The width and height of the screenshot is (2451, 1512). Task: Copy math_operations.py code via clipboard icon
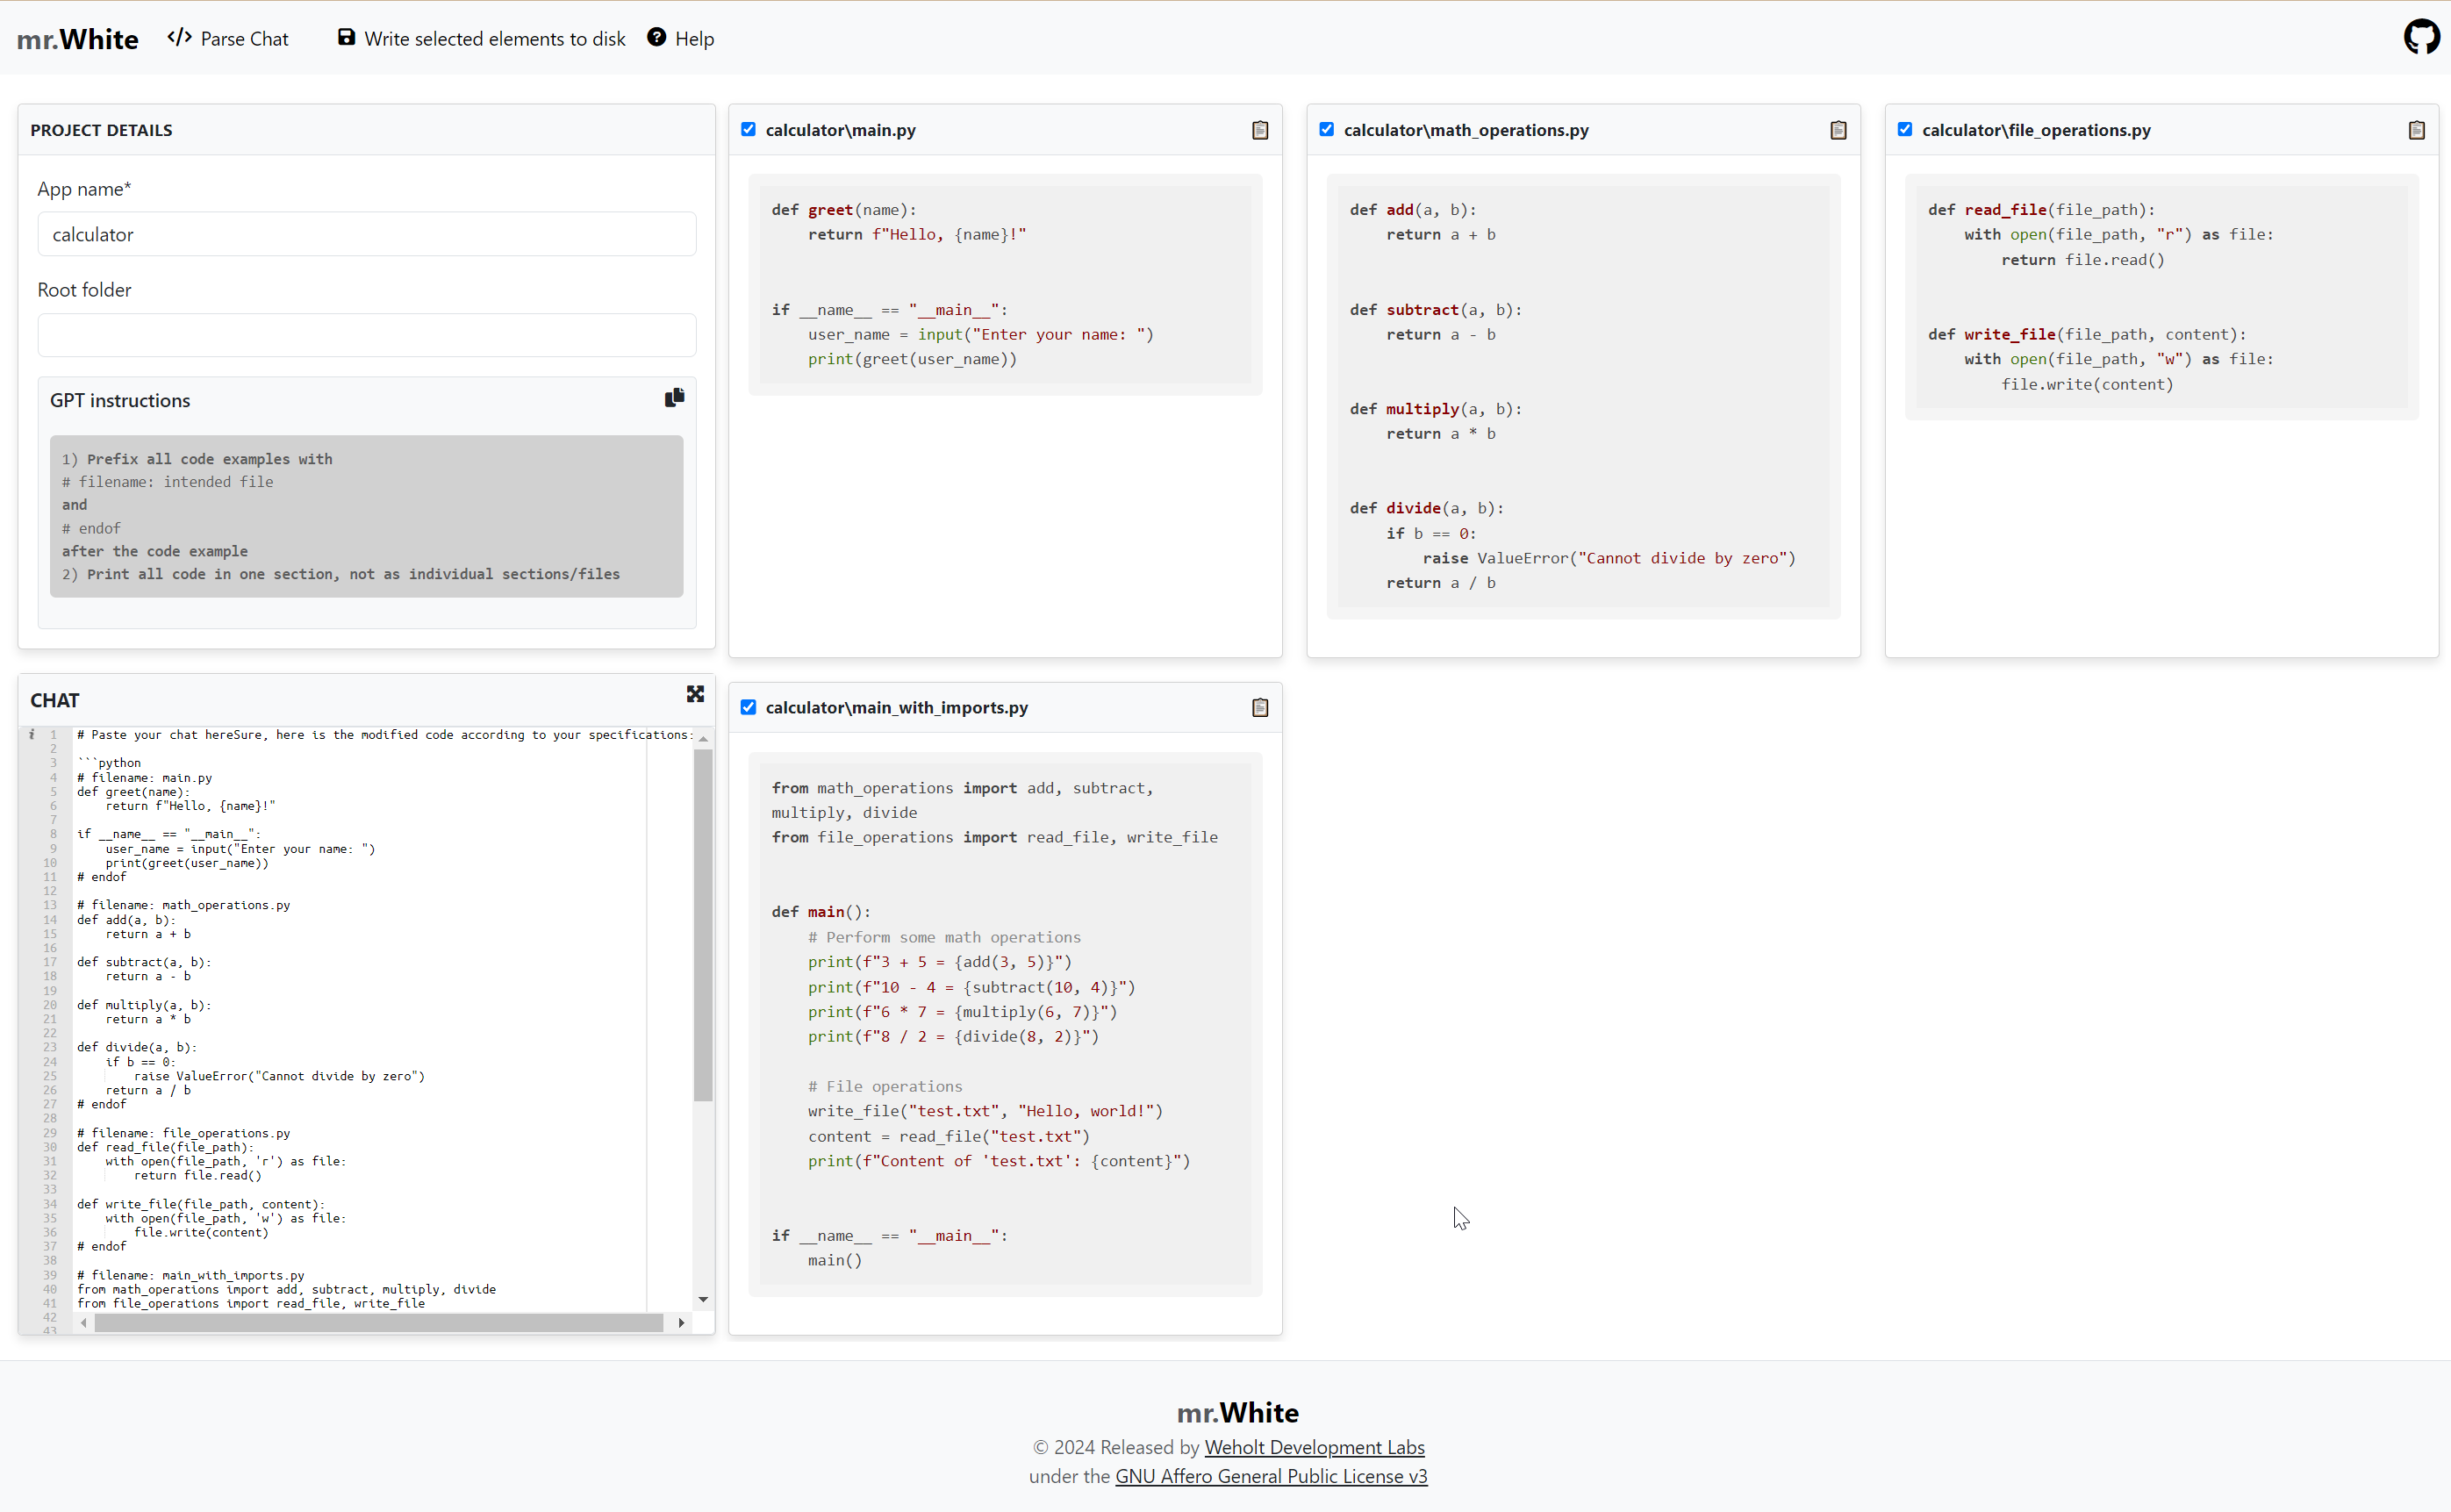tap(1838, 130)
